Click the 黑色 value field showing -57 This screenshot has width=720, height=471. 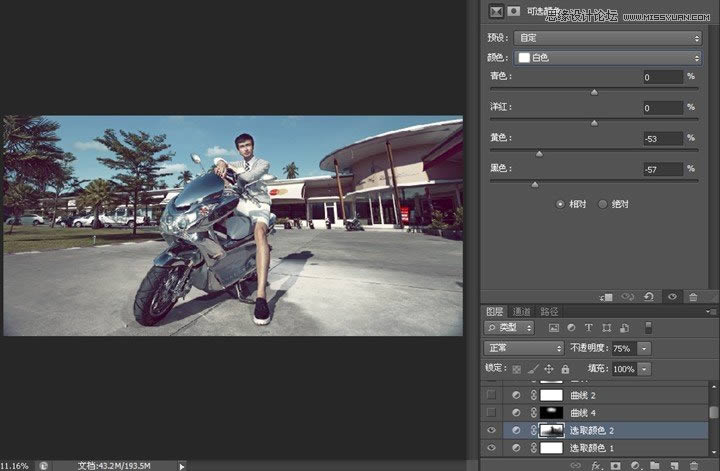click(x=663, y=169)
